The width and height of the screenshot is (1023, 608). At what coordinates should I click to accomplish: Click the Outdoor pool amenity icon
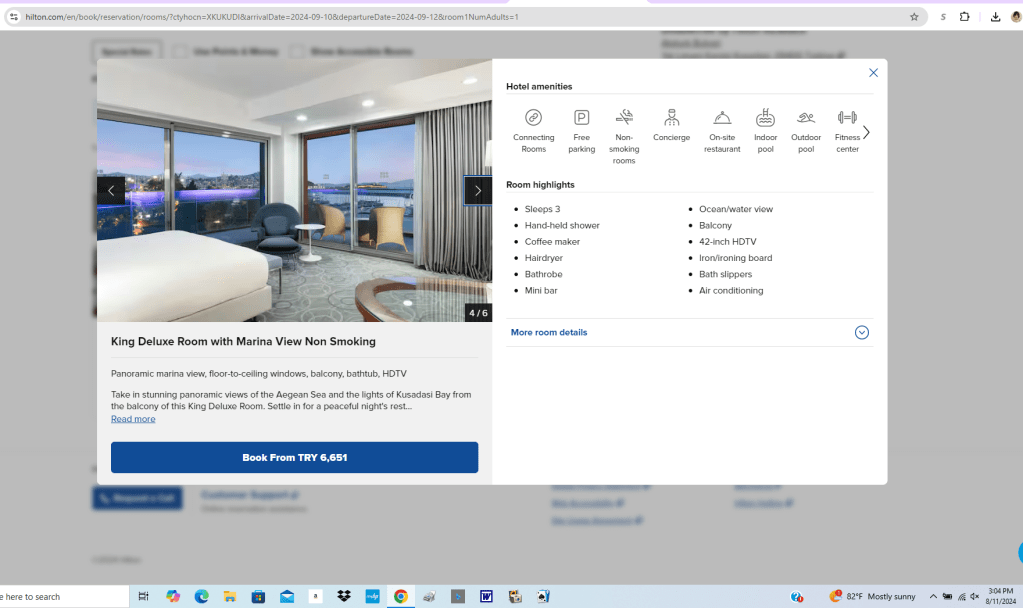(x=806, y=117)
